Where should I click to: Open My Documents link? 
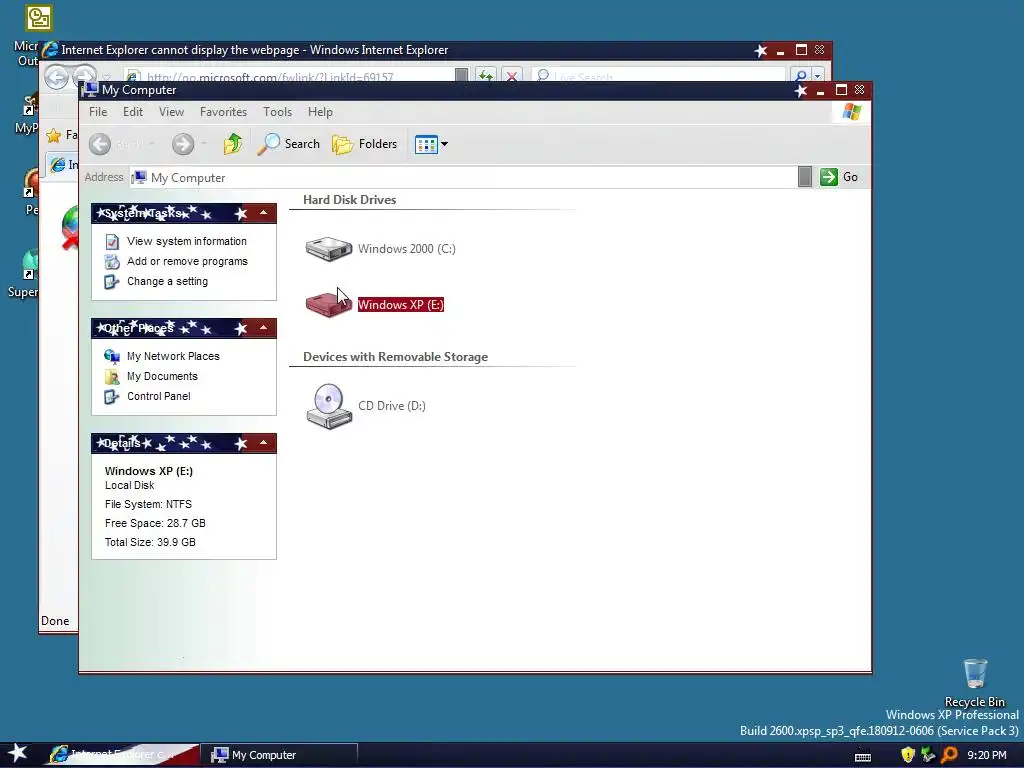click(162, 376)
